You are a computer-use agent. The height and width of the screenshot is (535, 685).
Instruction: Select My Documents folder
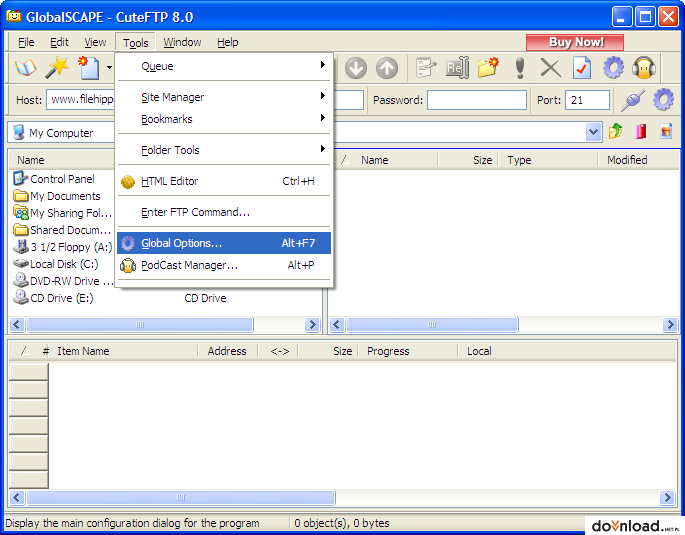point(57,196)
